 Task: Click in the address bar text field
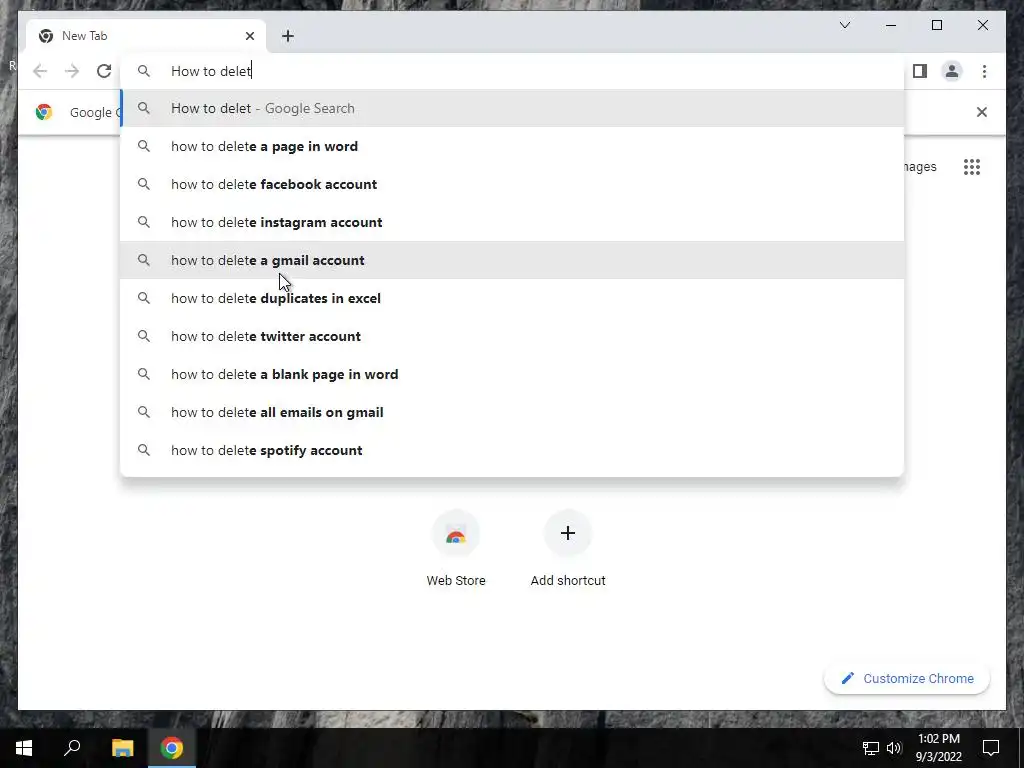[512, 71]
